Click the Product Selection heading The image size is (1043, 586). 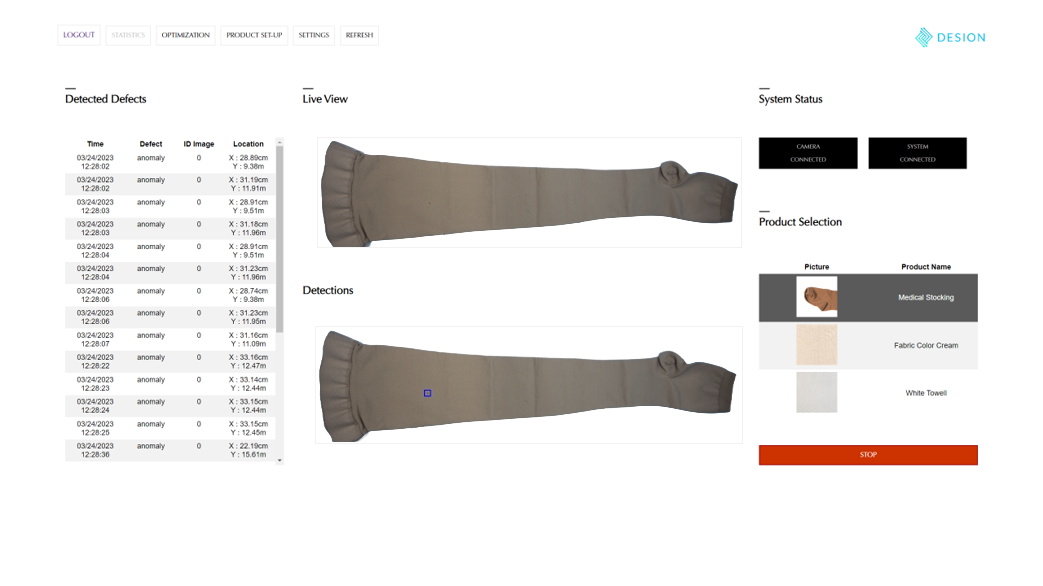[800, 222]
